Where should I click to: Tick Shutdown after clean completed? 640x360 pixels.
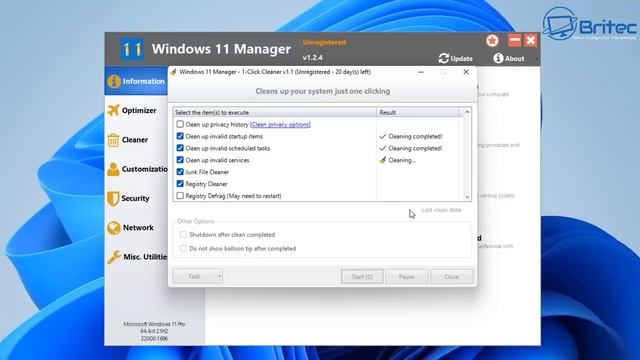coord(183,235)
